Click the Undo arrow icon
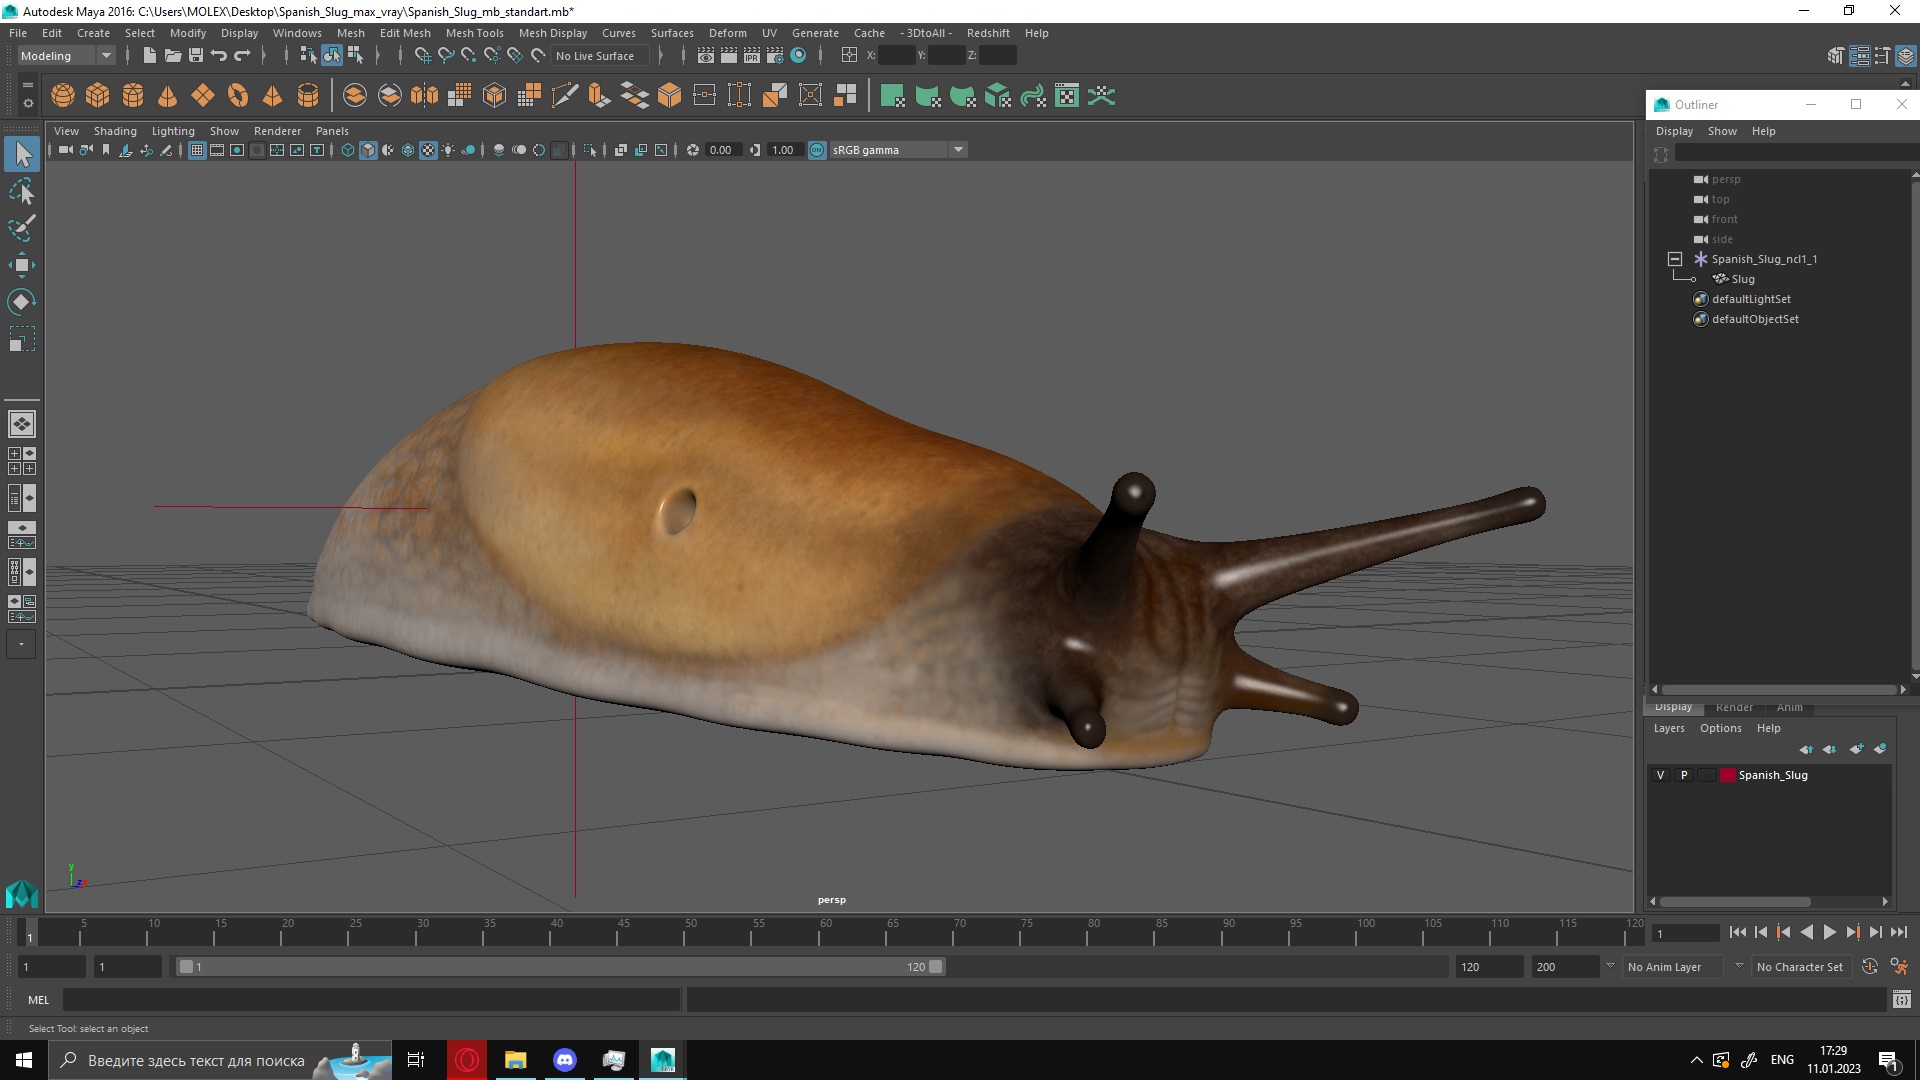Viewport: 1920px width, 1080px height. coord(219,56)
